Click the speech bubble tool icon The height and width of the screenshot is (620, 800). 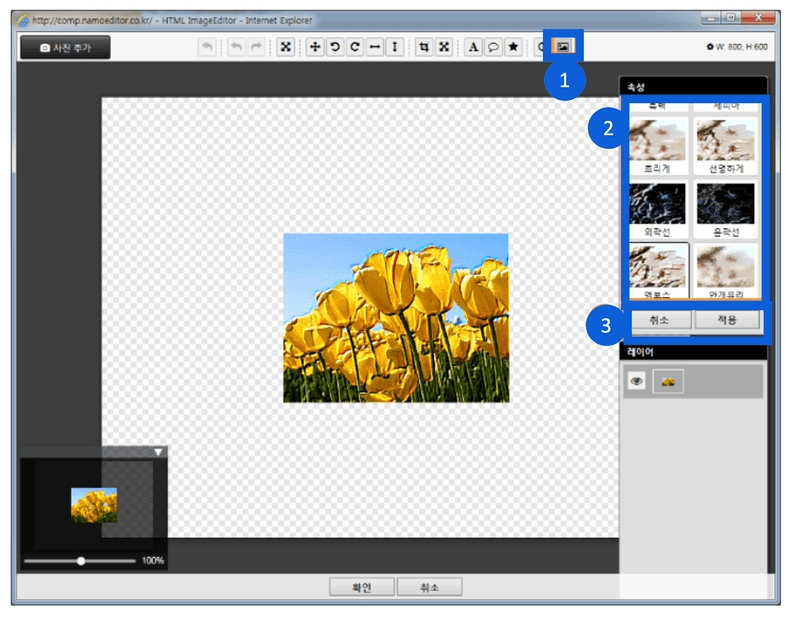(x=493, y=47)
